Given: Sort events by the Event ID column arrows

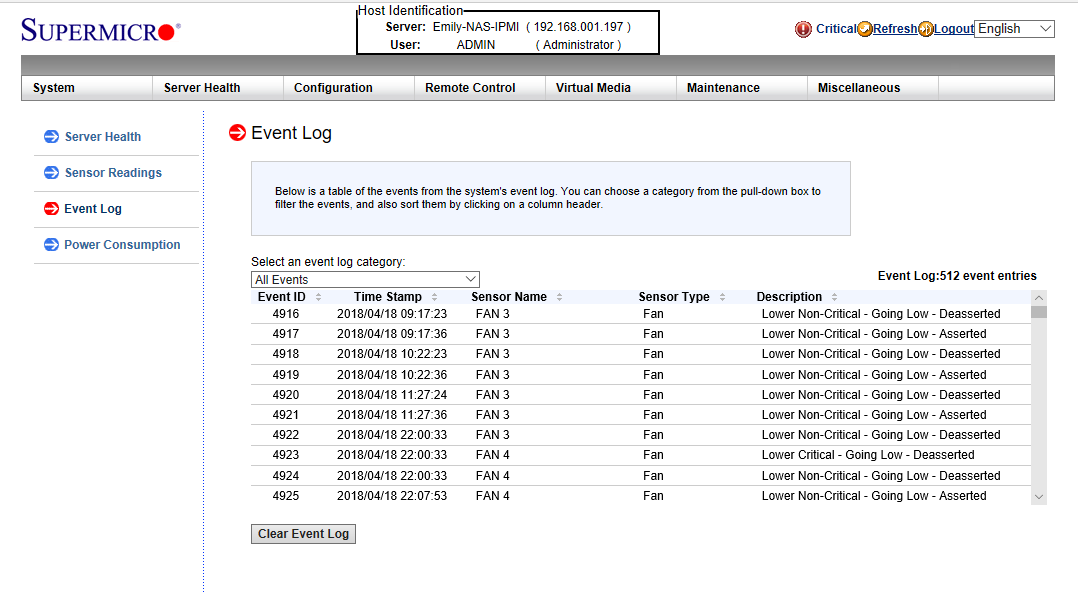Looking at the screenshot, I should tap(318, 297).
